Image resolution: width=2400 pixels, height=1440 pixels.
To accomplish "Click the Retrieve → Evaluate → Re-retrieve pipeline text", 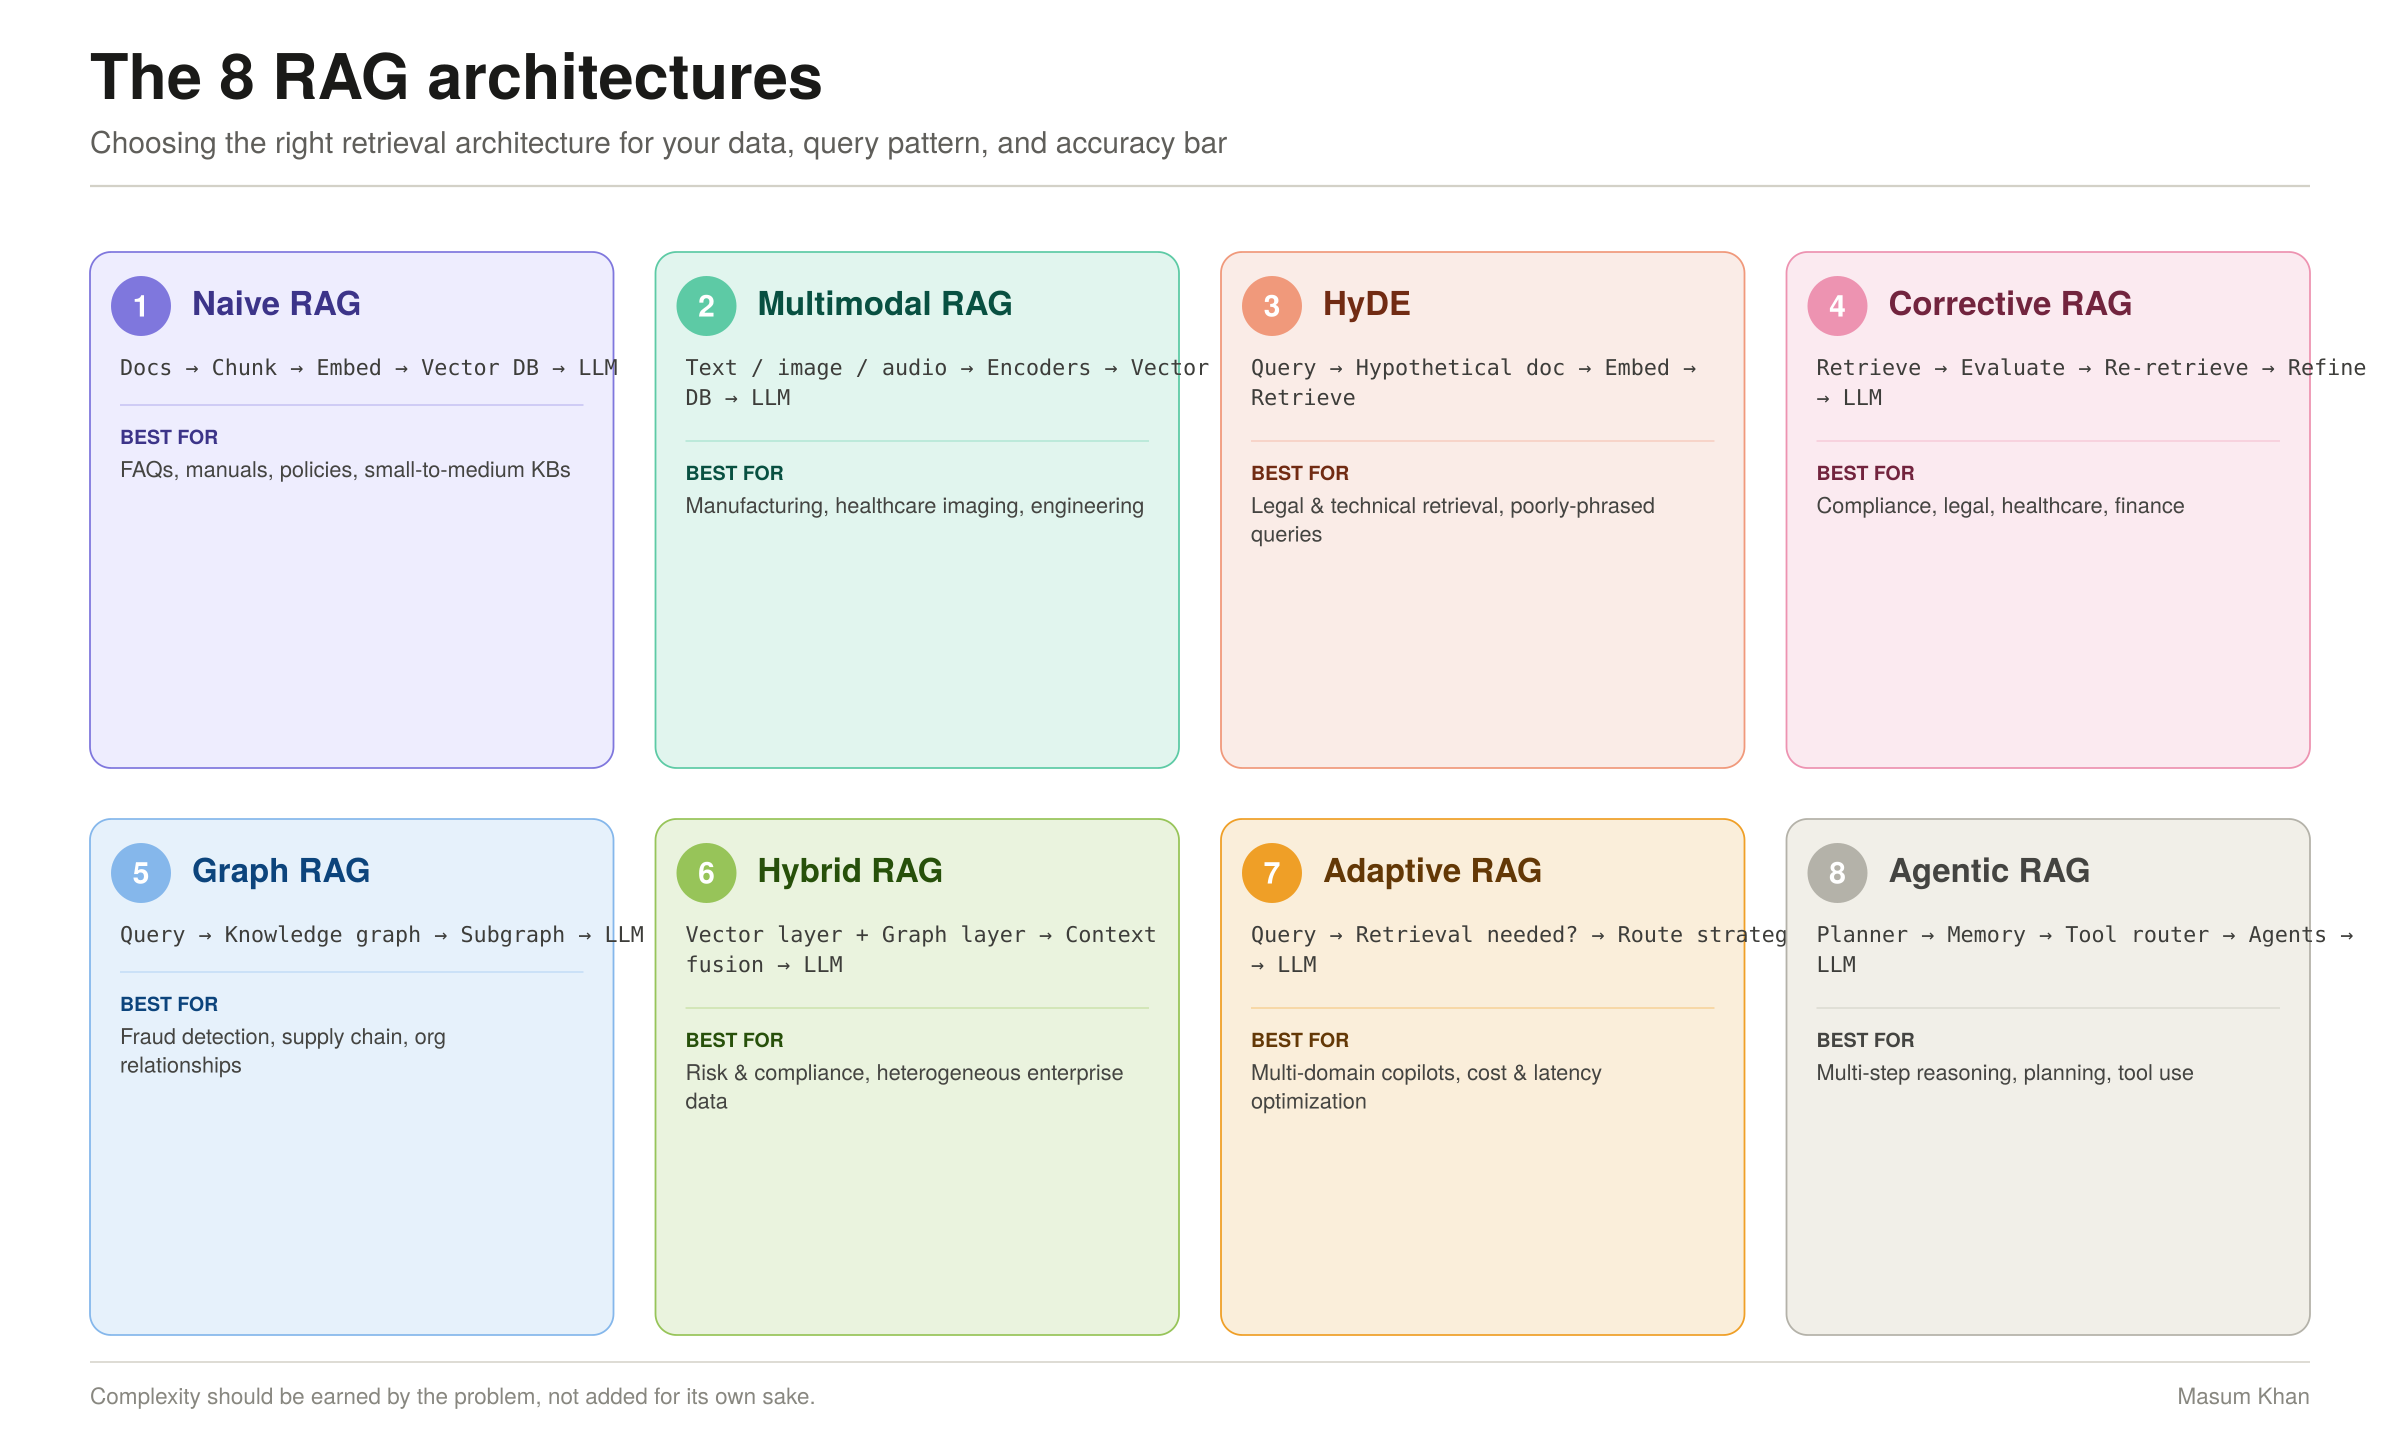I will (2091, 383).
